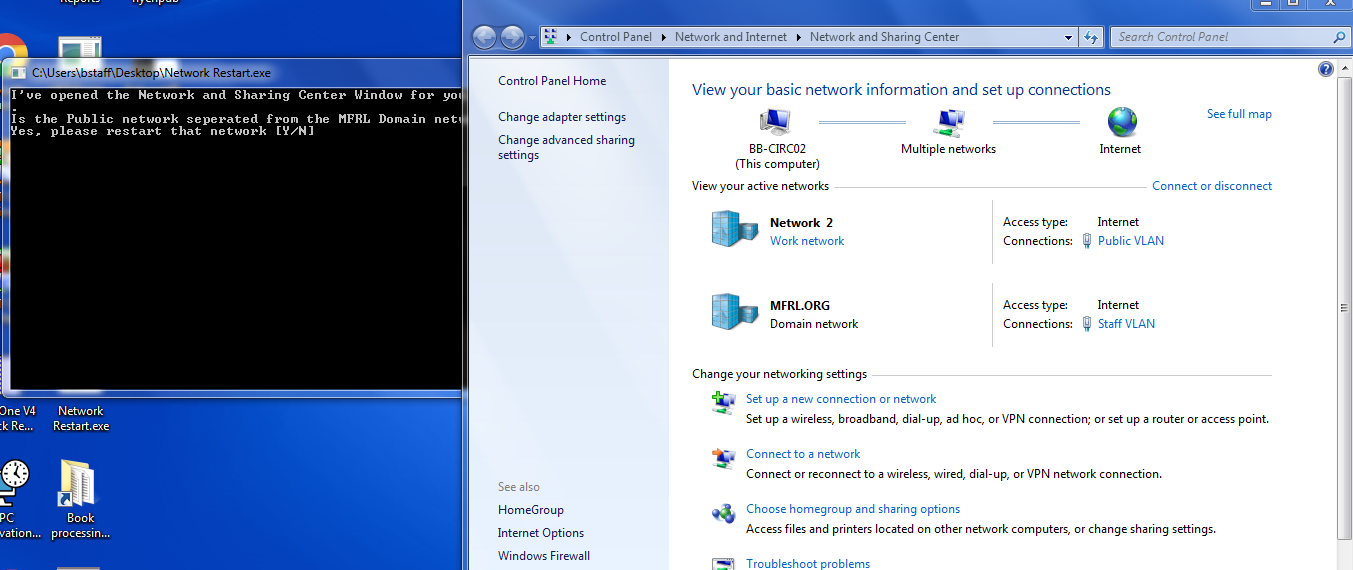
Task: Click the plug icon beside Staff VLAN
Action: point(1087,324)
